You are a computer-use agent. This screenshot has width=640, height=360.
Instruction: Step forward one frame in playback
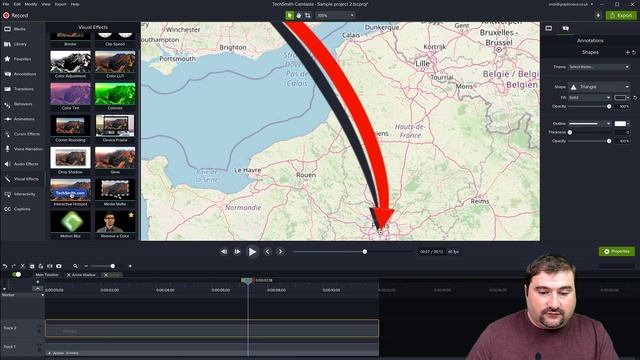click(237, 252)
